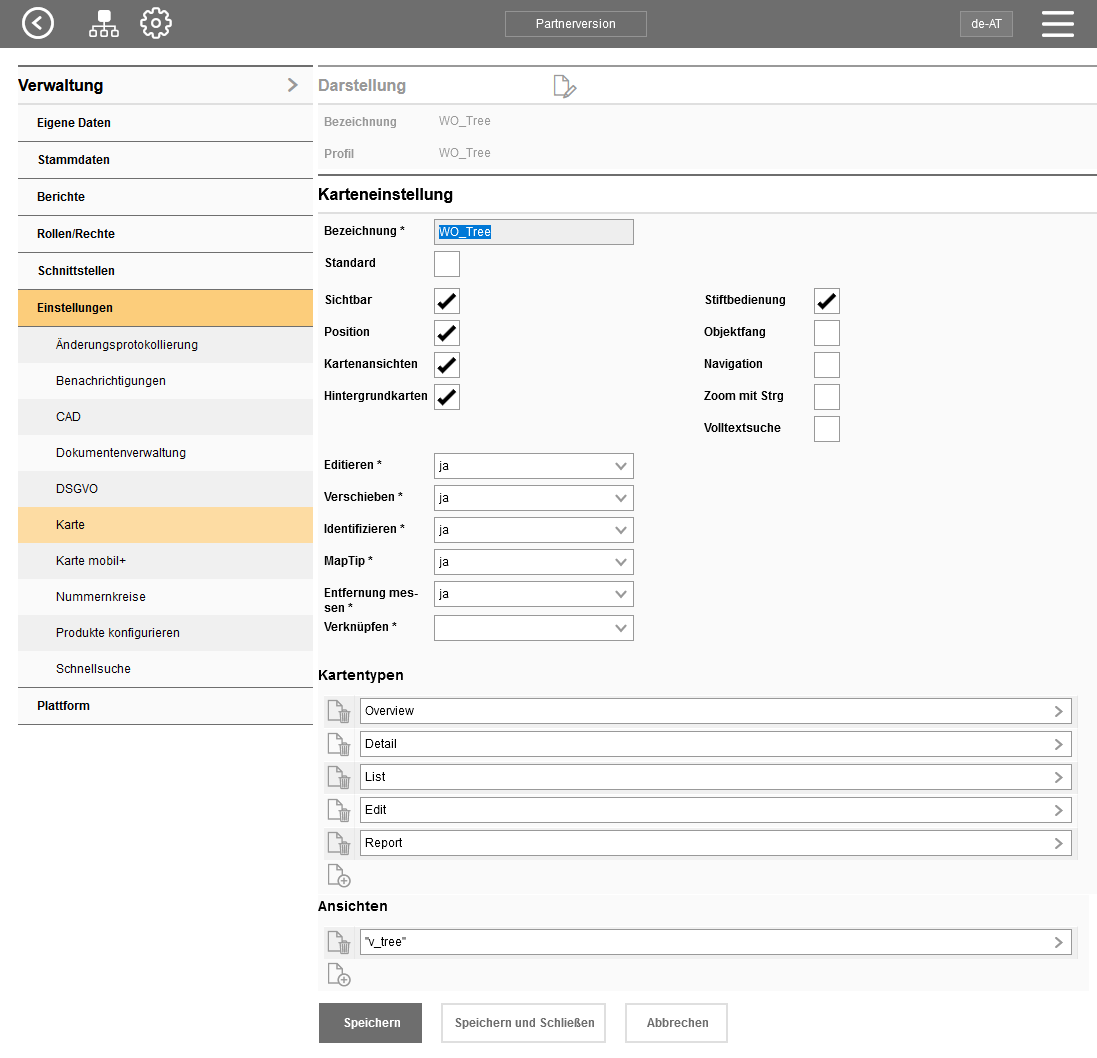
Task: Uncheck the Stiftbedienung checkbox
Action: (x=826, y=301)
